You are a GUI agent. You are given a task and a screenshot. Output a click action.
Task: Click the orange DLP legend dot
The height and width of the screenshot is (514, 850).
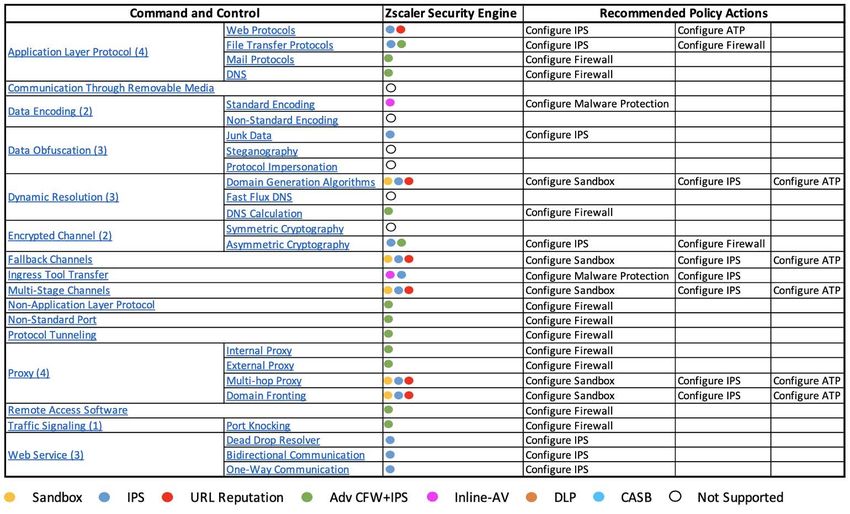[531, 497]
